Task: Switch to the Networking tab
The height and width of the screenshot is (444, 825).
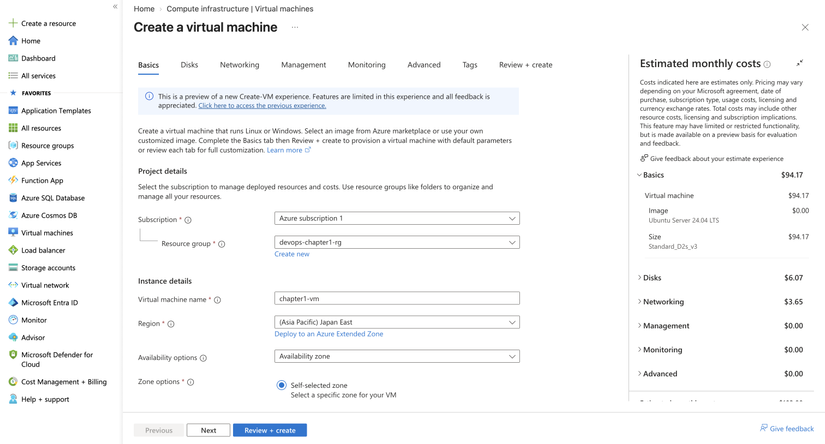Action: 239,65
